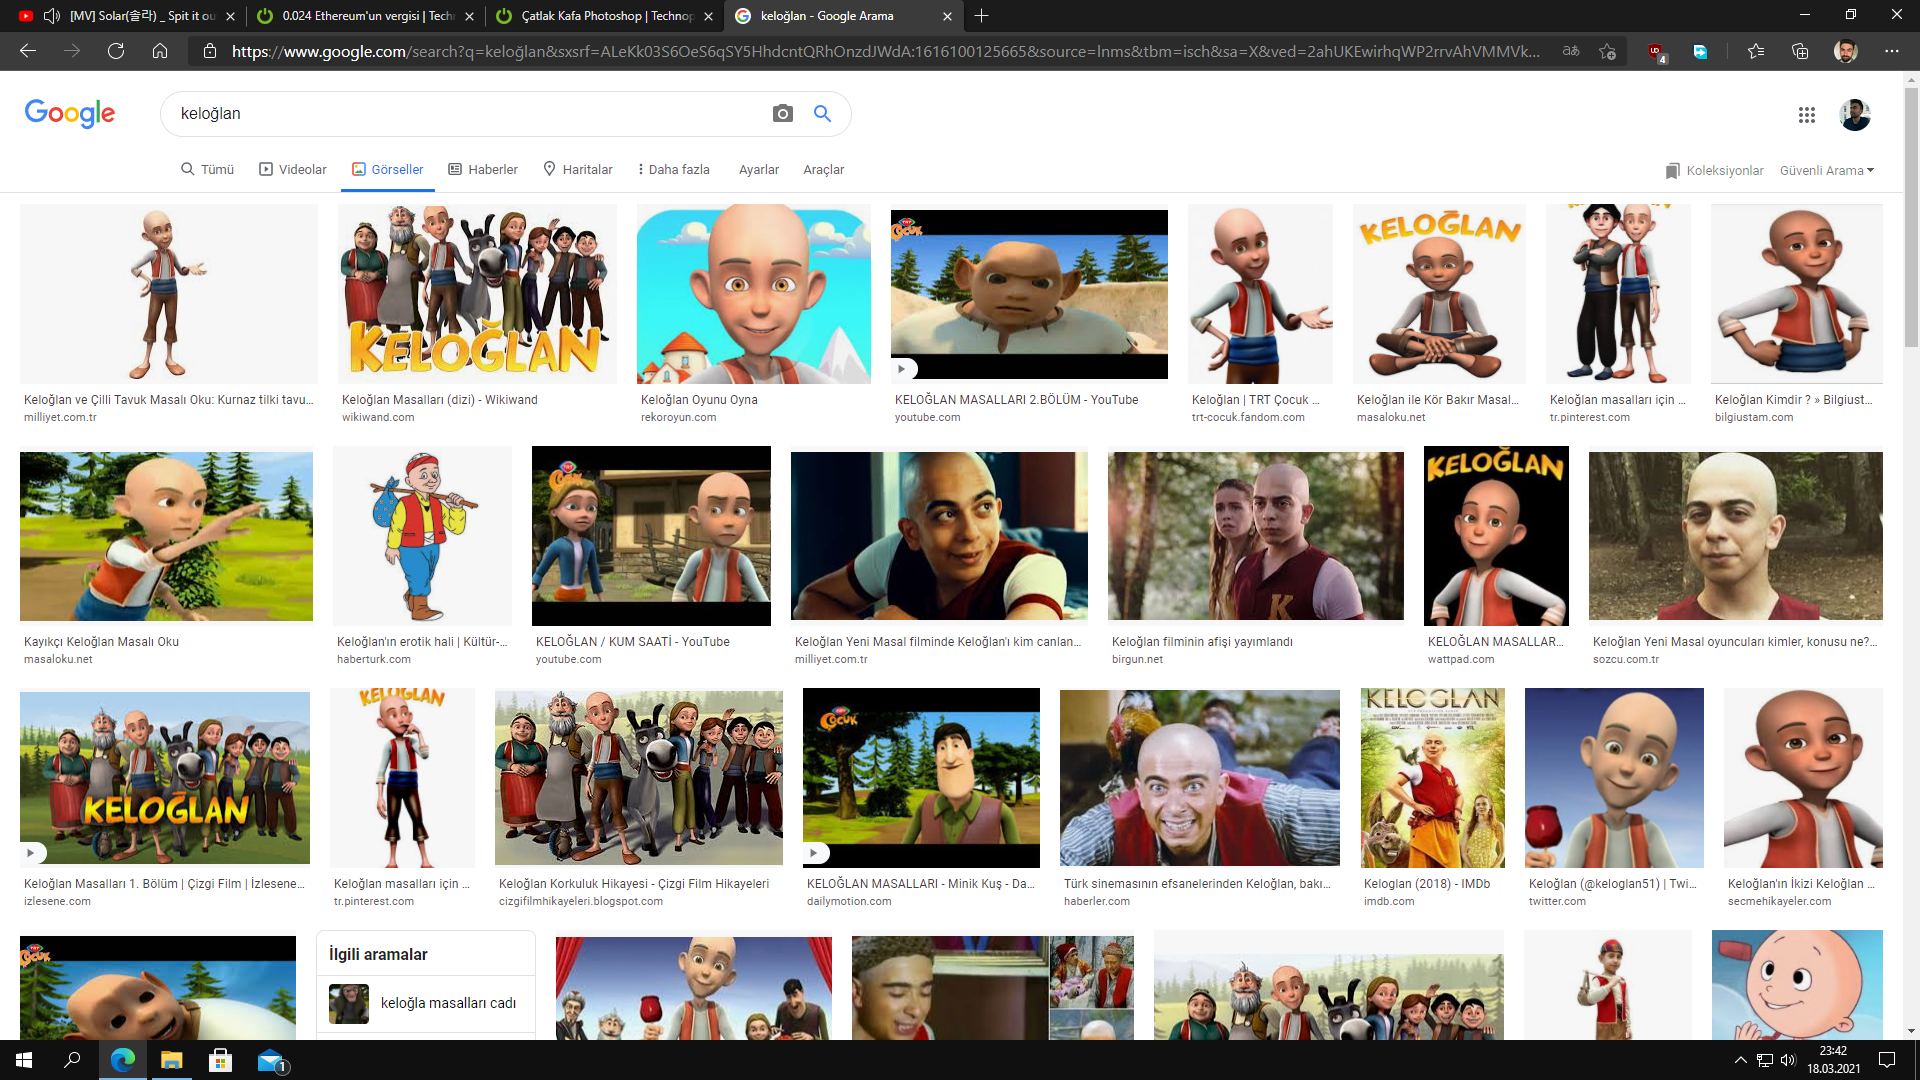Open the Koleksiyonlar link
1920x1080 pixels.
(1714, 170)
